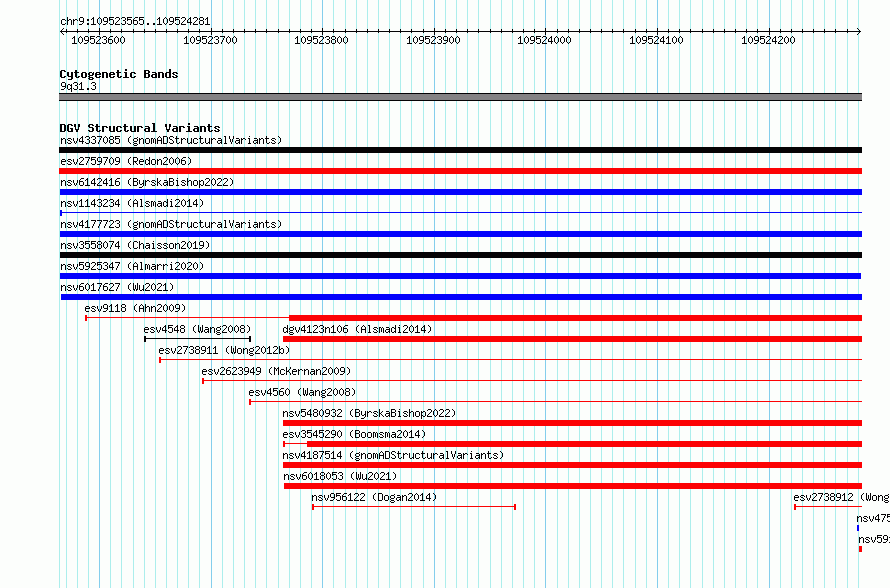
Task: Click ruler position 109524000
Action: (544, 40)
